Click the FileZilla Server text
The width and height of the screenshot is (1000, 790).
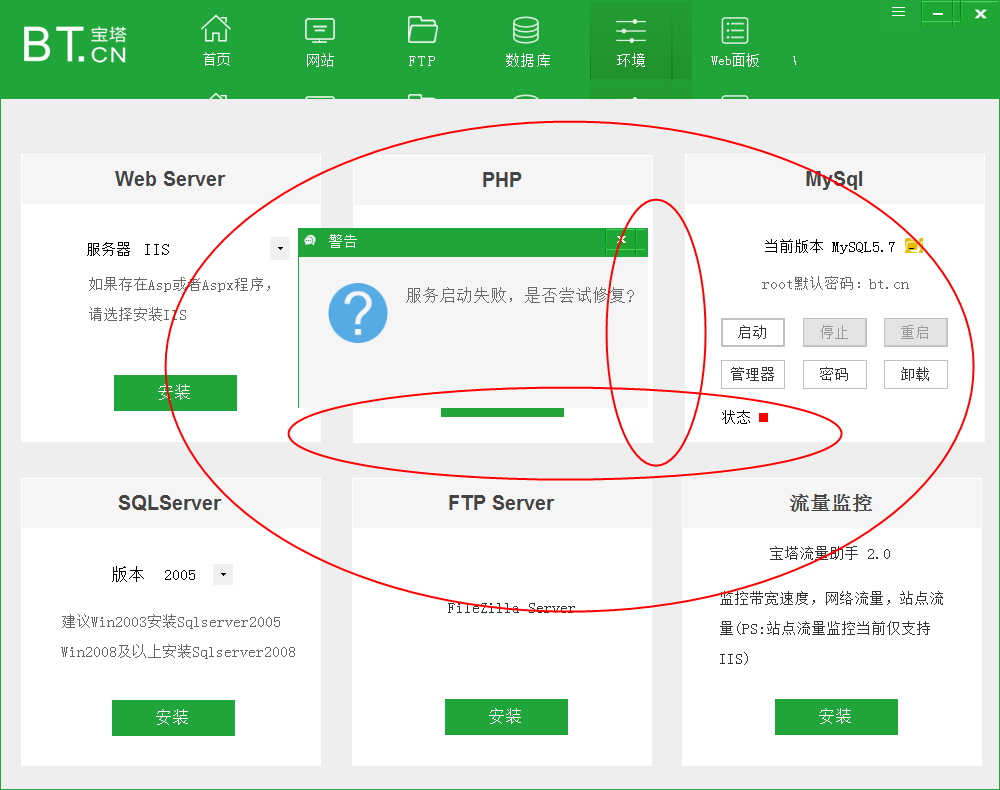(511, 608)
